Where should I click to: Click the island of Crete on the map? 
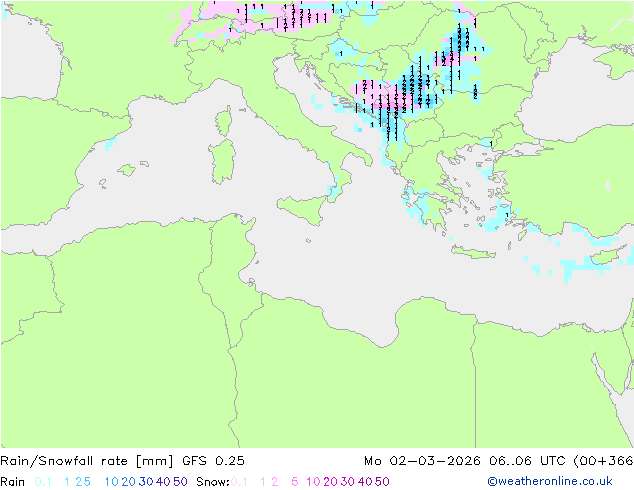[x=473, y=252]
